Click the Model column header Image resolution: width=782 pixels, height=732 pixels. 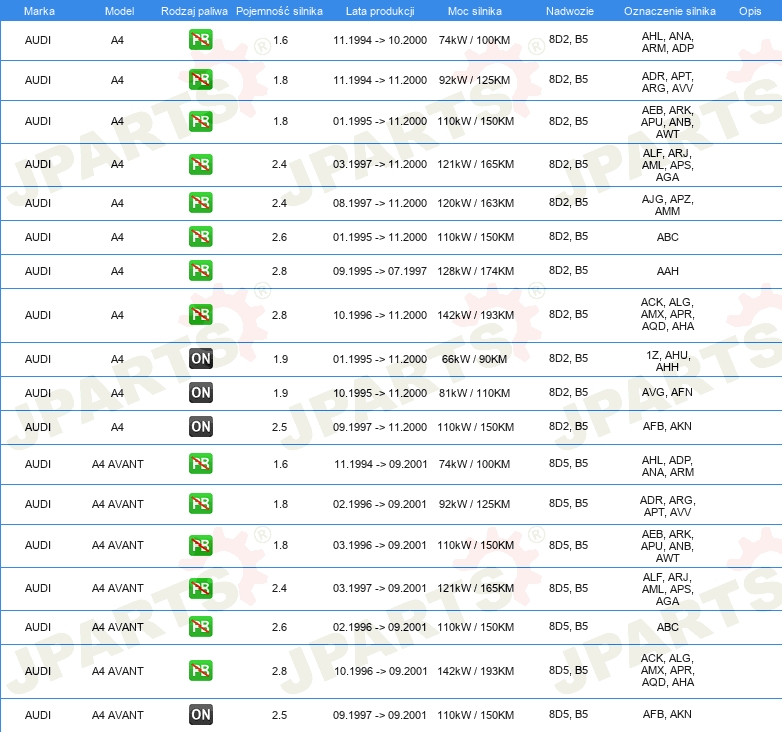[119, 11]
